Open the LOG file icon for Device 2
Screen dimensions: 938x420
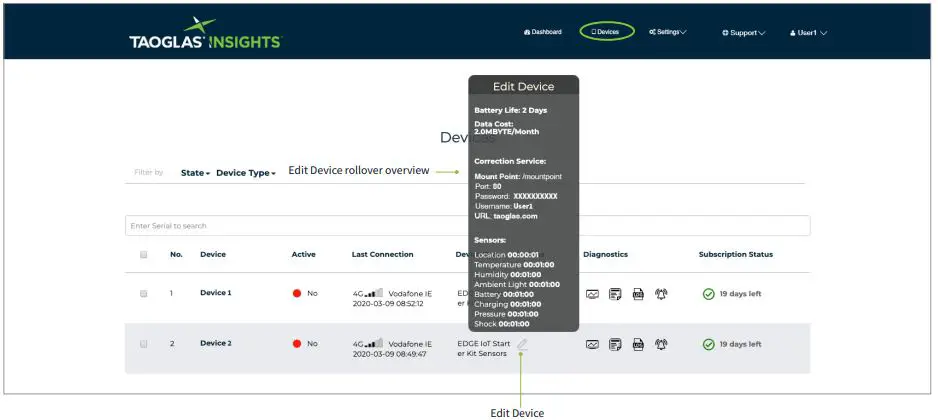(x=638, y=344)
